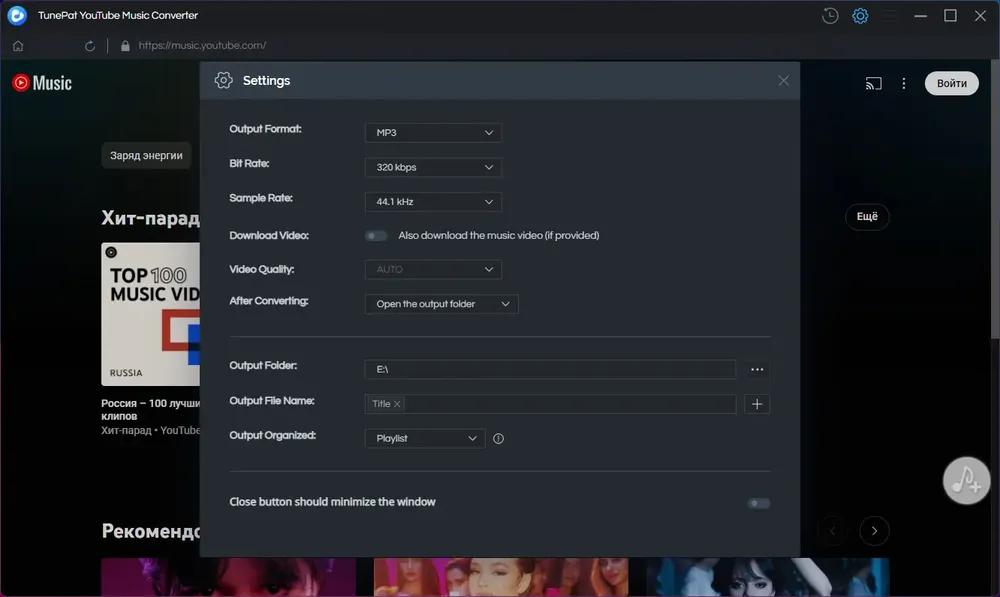Open the conversion history clock icon
Screen dimensions: 1000x597
830,15
